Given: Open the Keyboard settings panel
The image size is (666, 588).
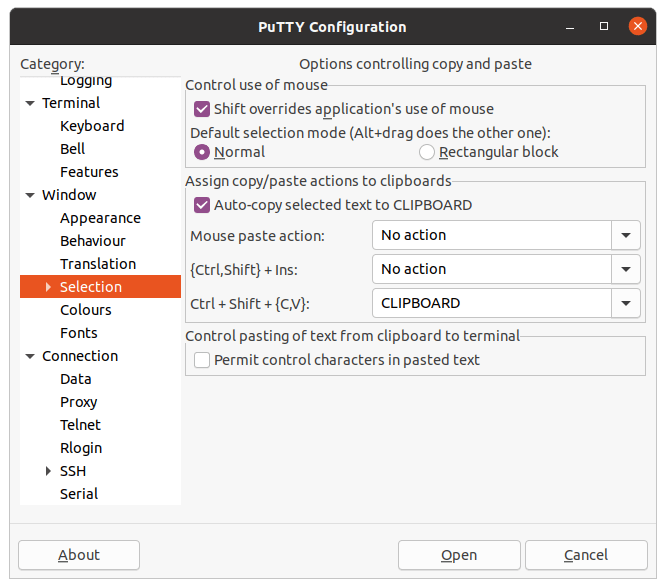Looking at the screenshot, I should click(x=92, y=126).
